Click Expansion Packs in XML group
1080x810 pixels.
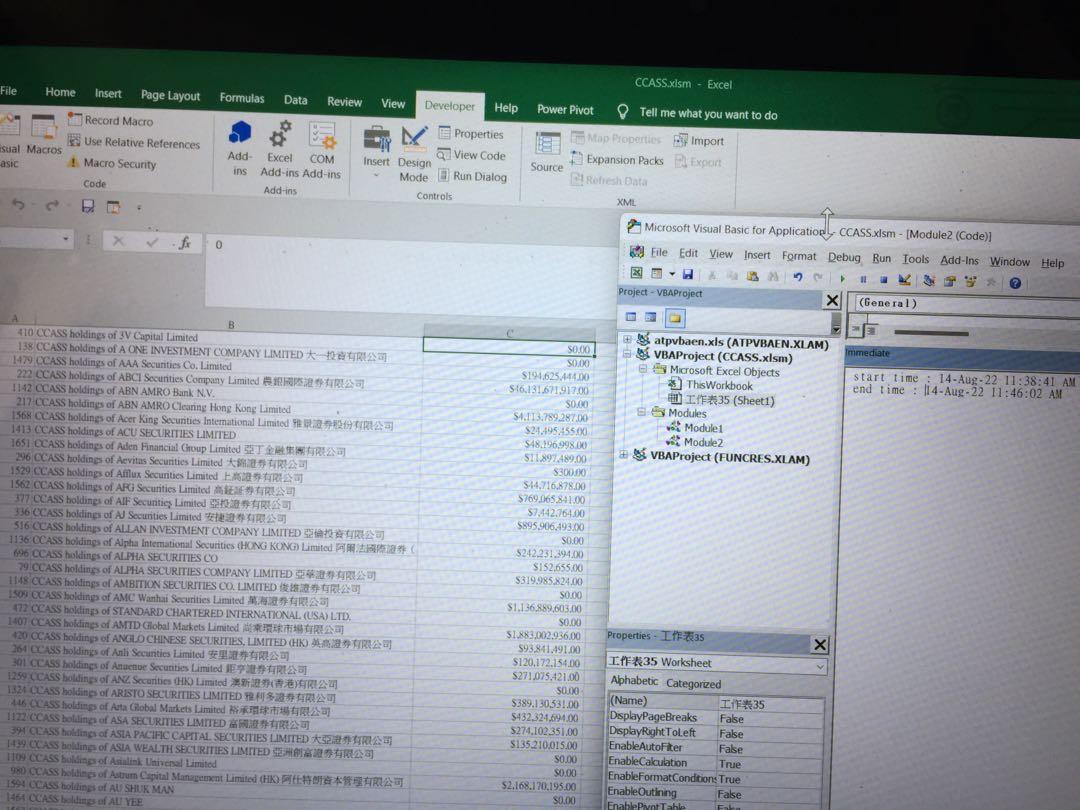pos(616,160)
